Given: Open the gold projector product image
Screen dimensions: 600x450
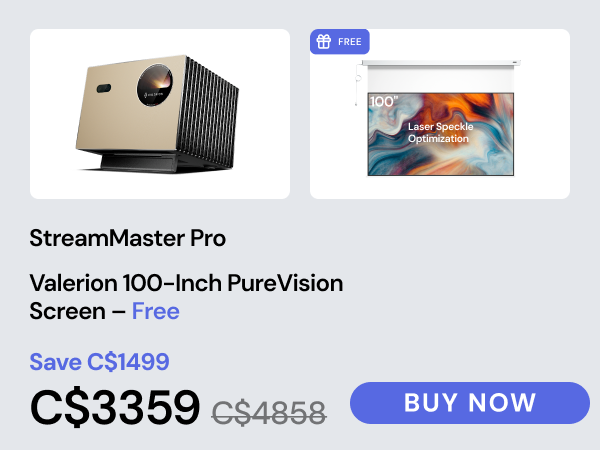Looking at the screenshot, I should pyautogui.click(x=160, y=114).
